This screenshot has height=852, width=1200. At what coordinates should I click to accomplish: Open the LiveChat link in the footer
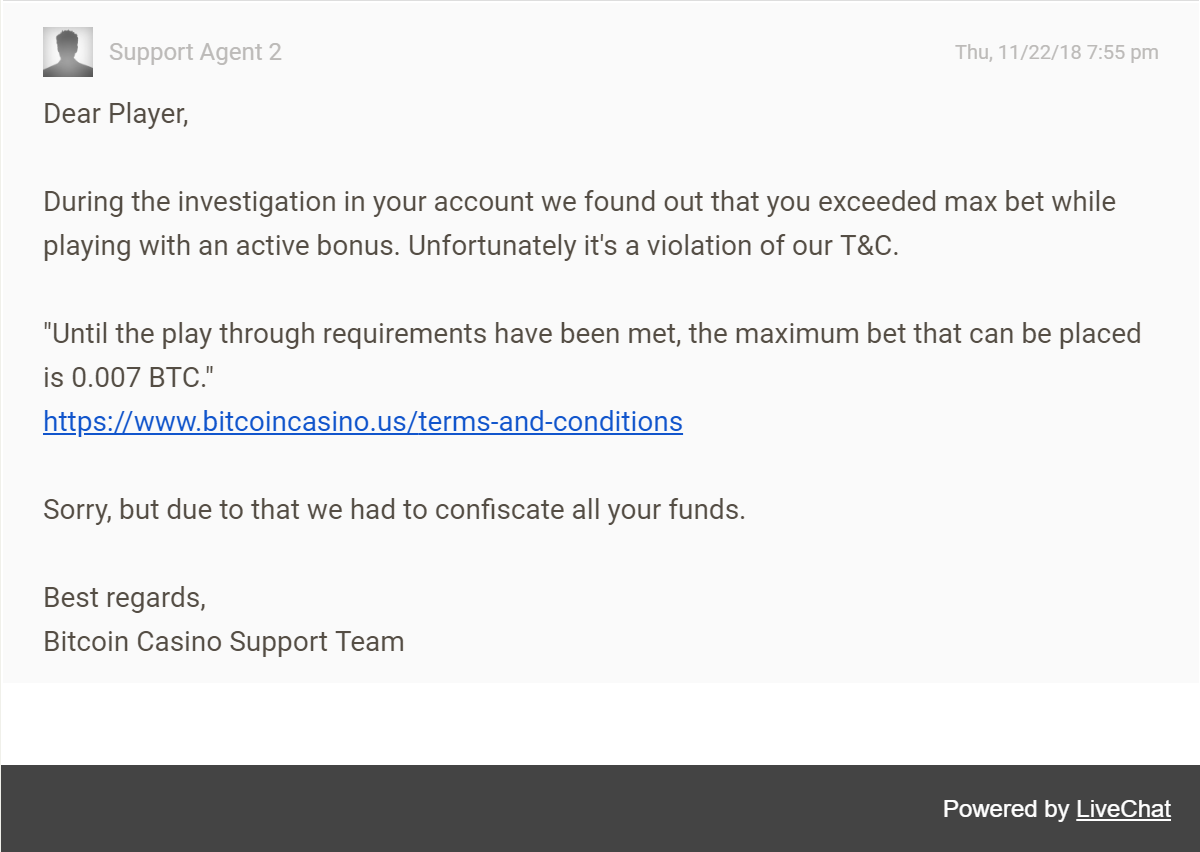1123,809
